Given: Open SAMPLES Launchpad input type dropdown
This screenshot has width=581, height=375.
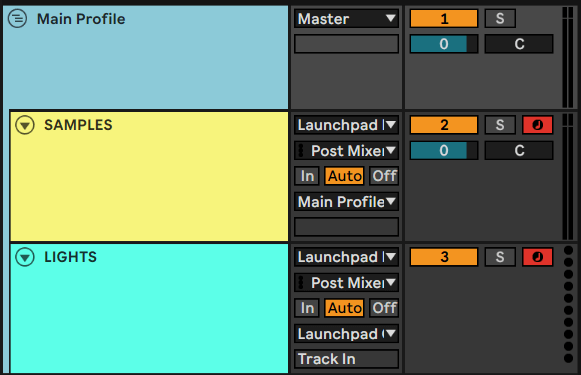Looking at the screenshot, I should coord(346,125).
